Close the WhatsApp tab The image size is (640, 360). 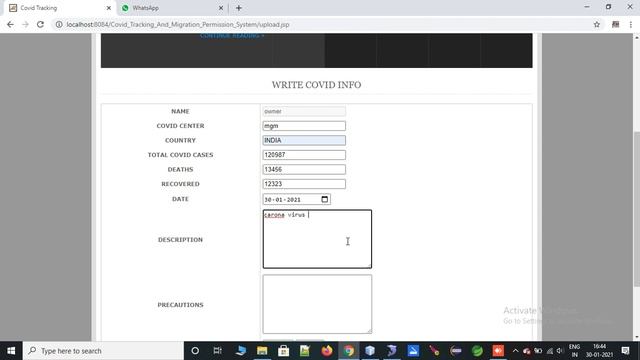pos(221,8)
